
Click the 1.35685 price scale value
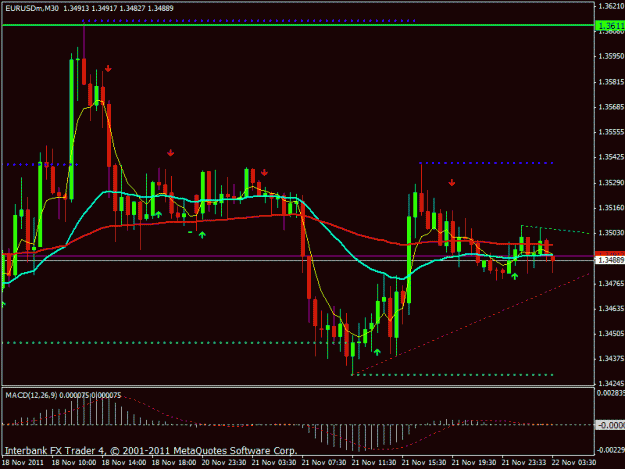click(611, 107)
